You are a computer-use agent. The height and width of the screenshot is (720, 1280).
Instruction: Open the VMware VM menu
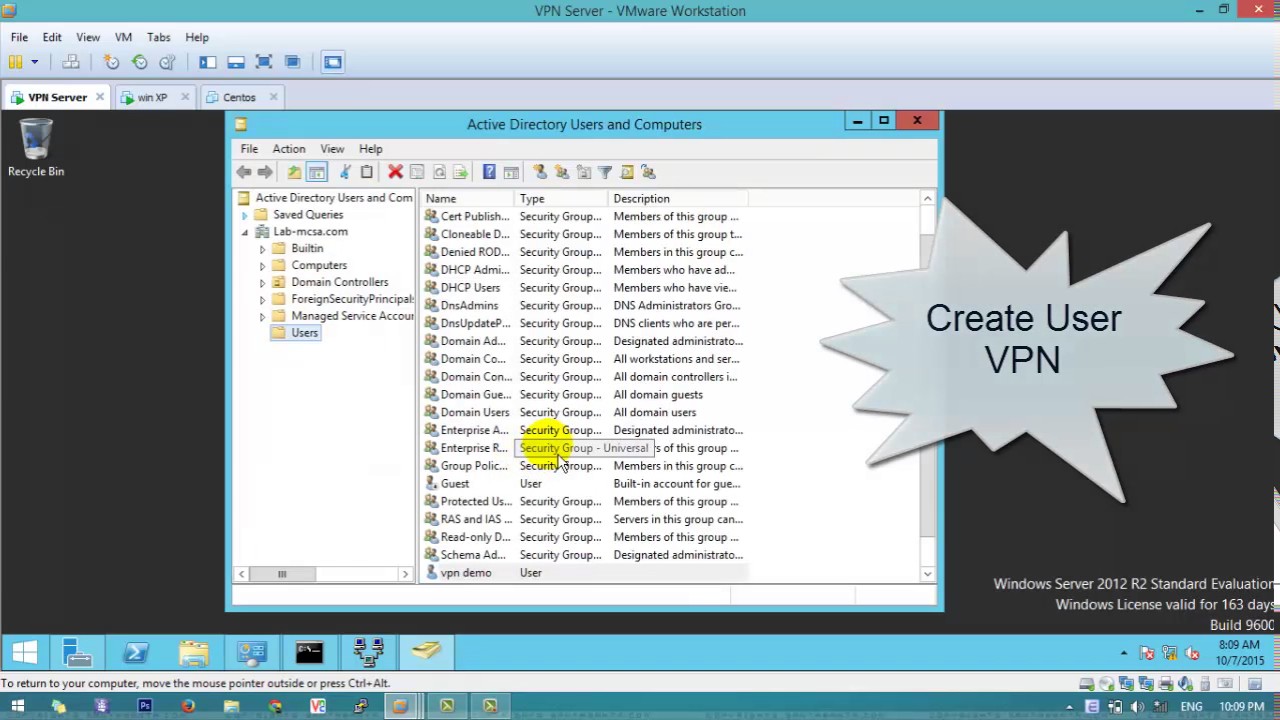point(123,37)
